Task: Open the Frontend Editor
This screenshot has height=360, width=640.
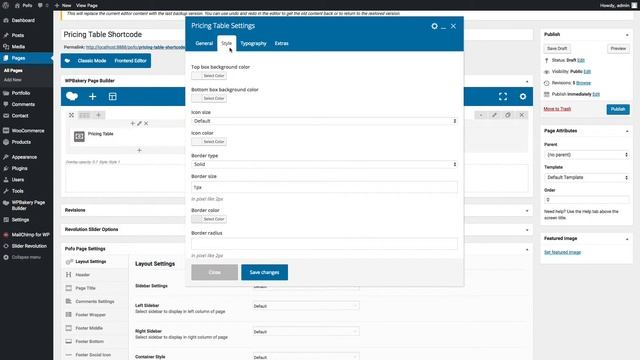Action: (x=131, y=61)
